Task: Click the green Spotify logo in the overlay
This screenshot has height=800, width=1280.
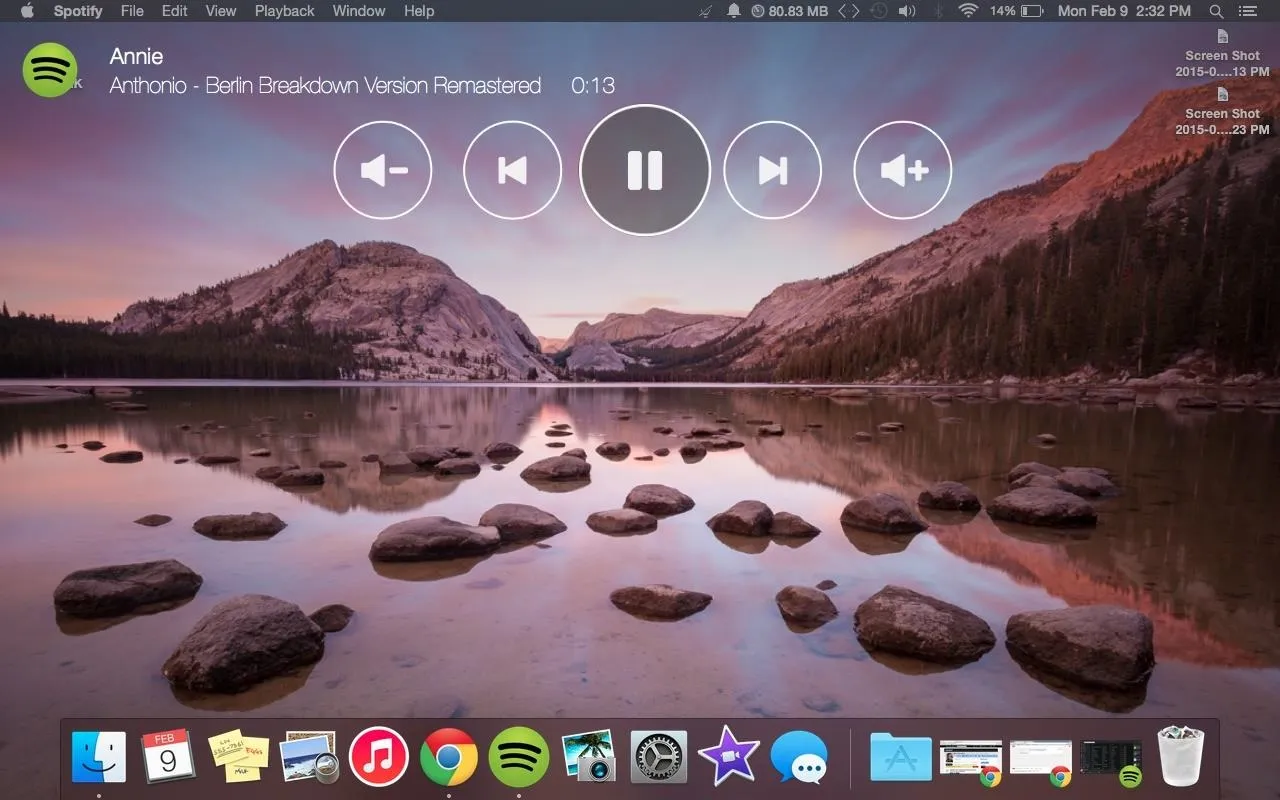Action: point(50,70)
